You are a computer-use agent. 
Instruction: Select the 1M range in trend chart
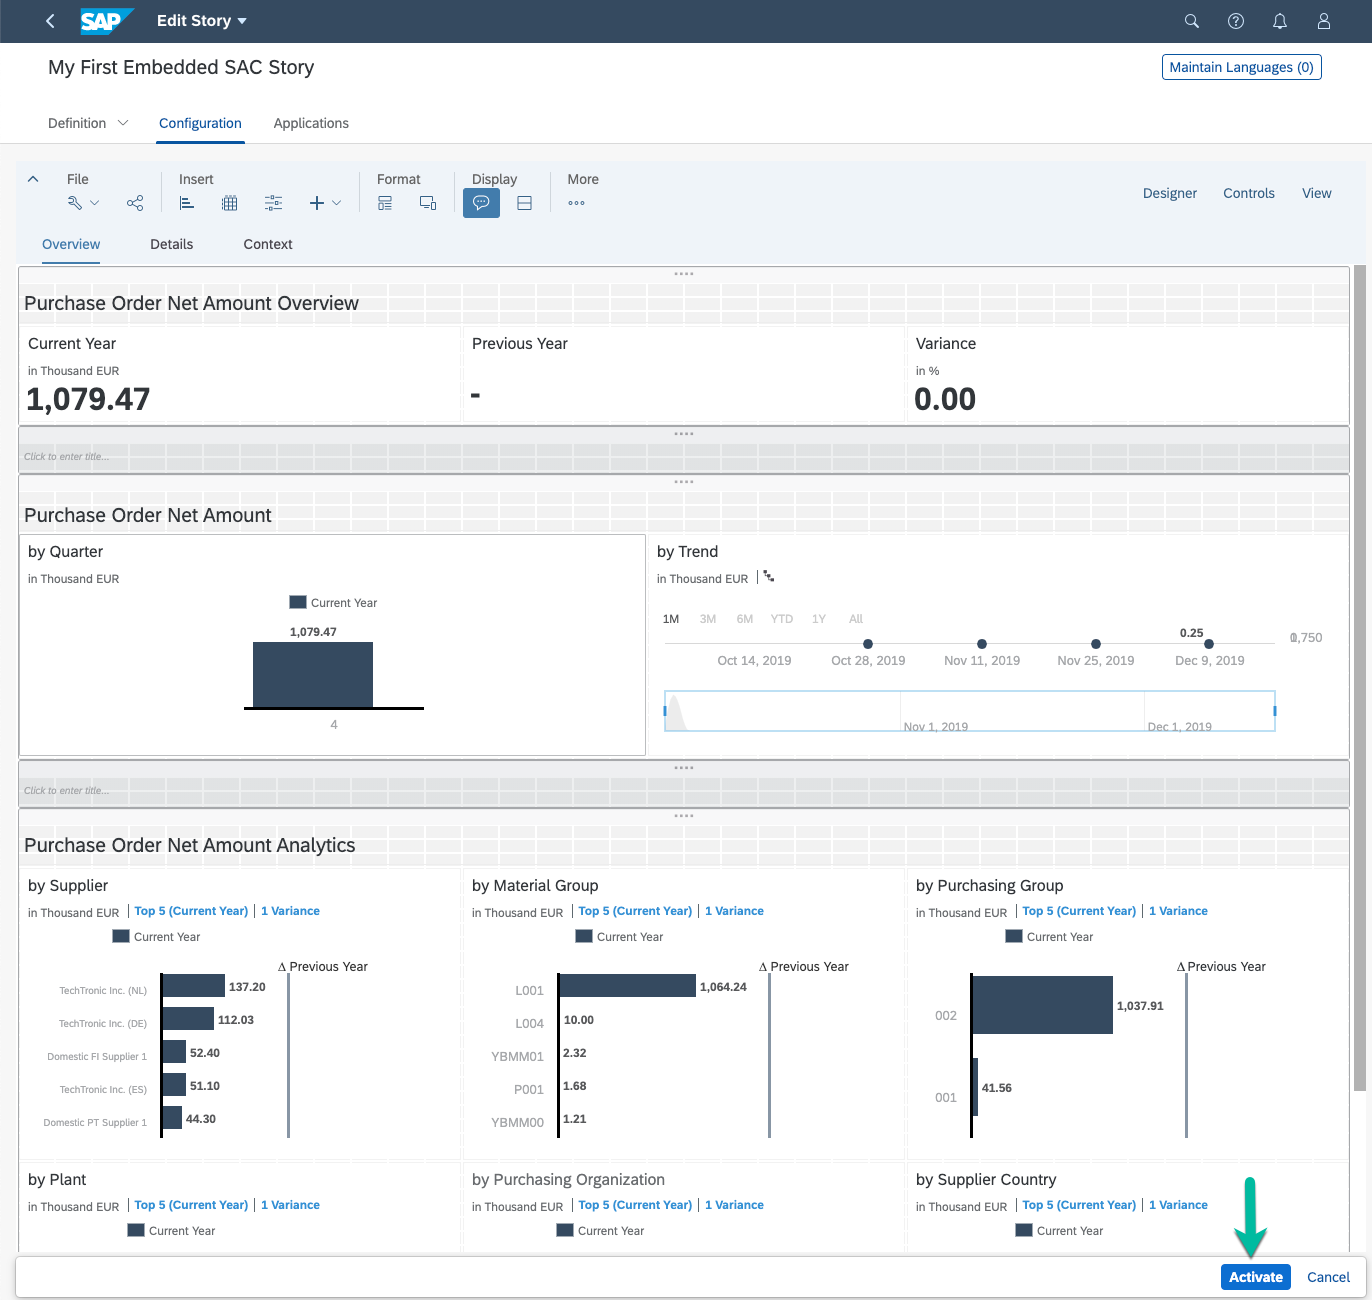(x=671, y=619)
